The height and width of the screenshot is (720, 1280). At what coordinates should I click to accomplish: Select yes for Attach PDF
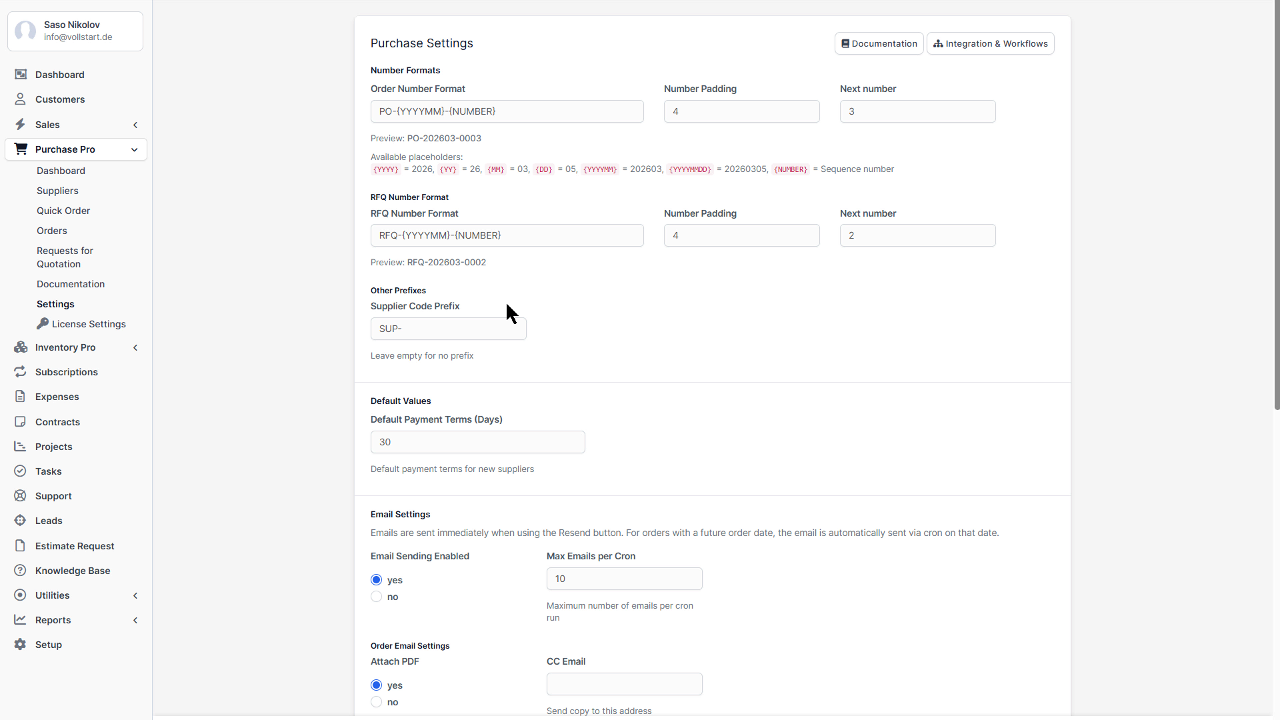[376, 686]
